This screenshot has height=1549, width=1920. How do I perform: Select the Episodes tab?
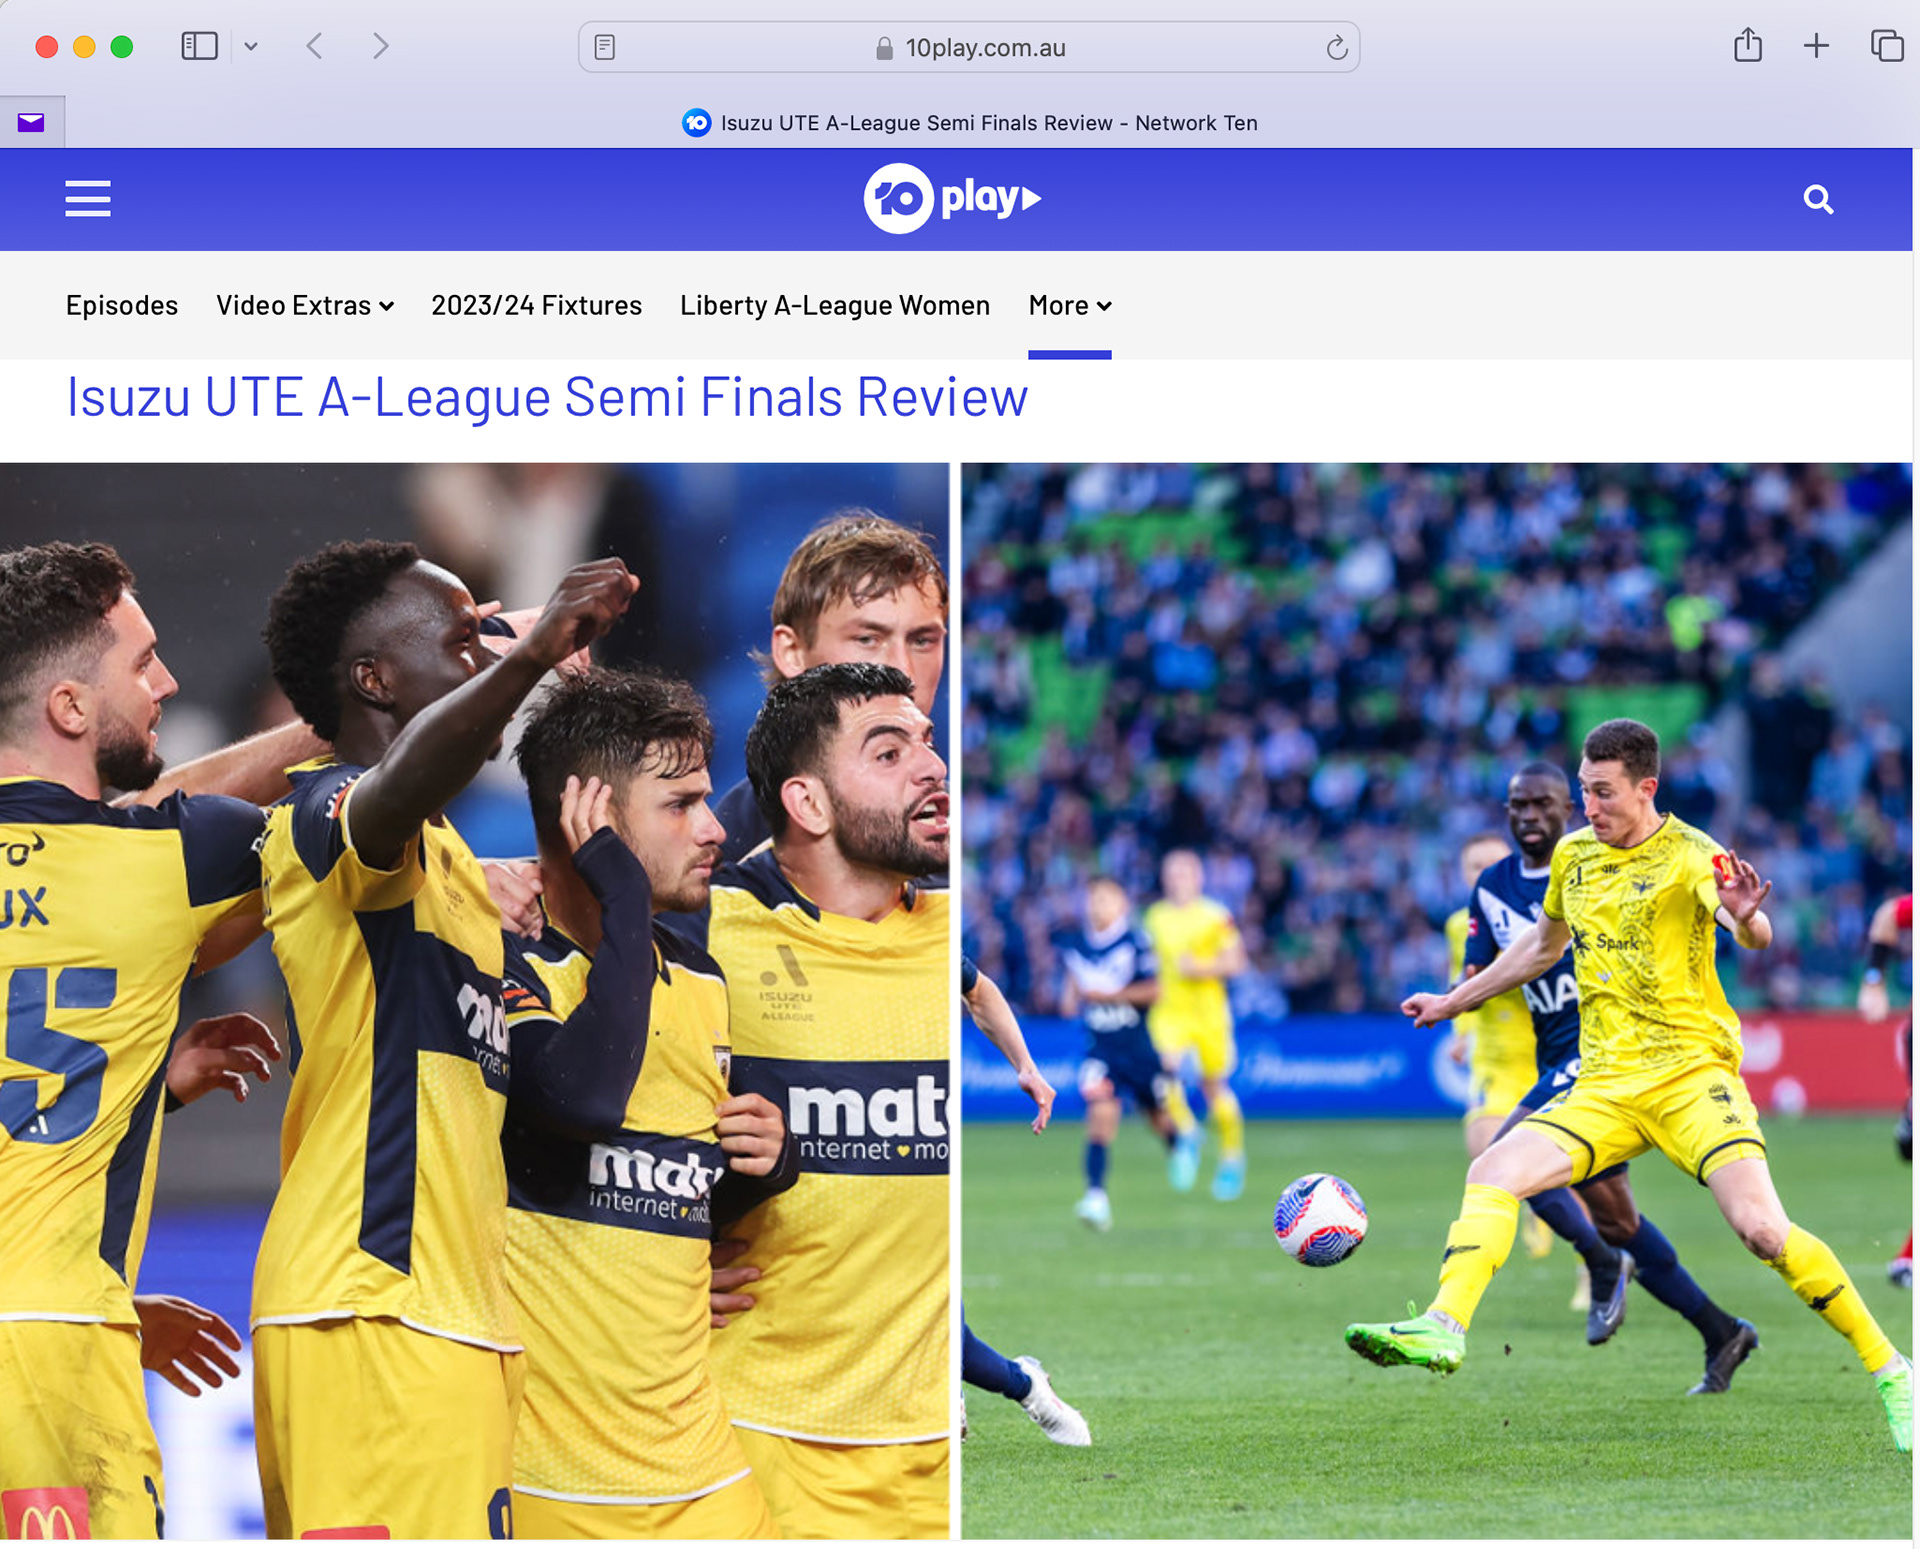pyautogui.click(x=122, y=305)
